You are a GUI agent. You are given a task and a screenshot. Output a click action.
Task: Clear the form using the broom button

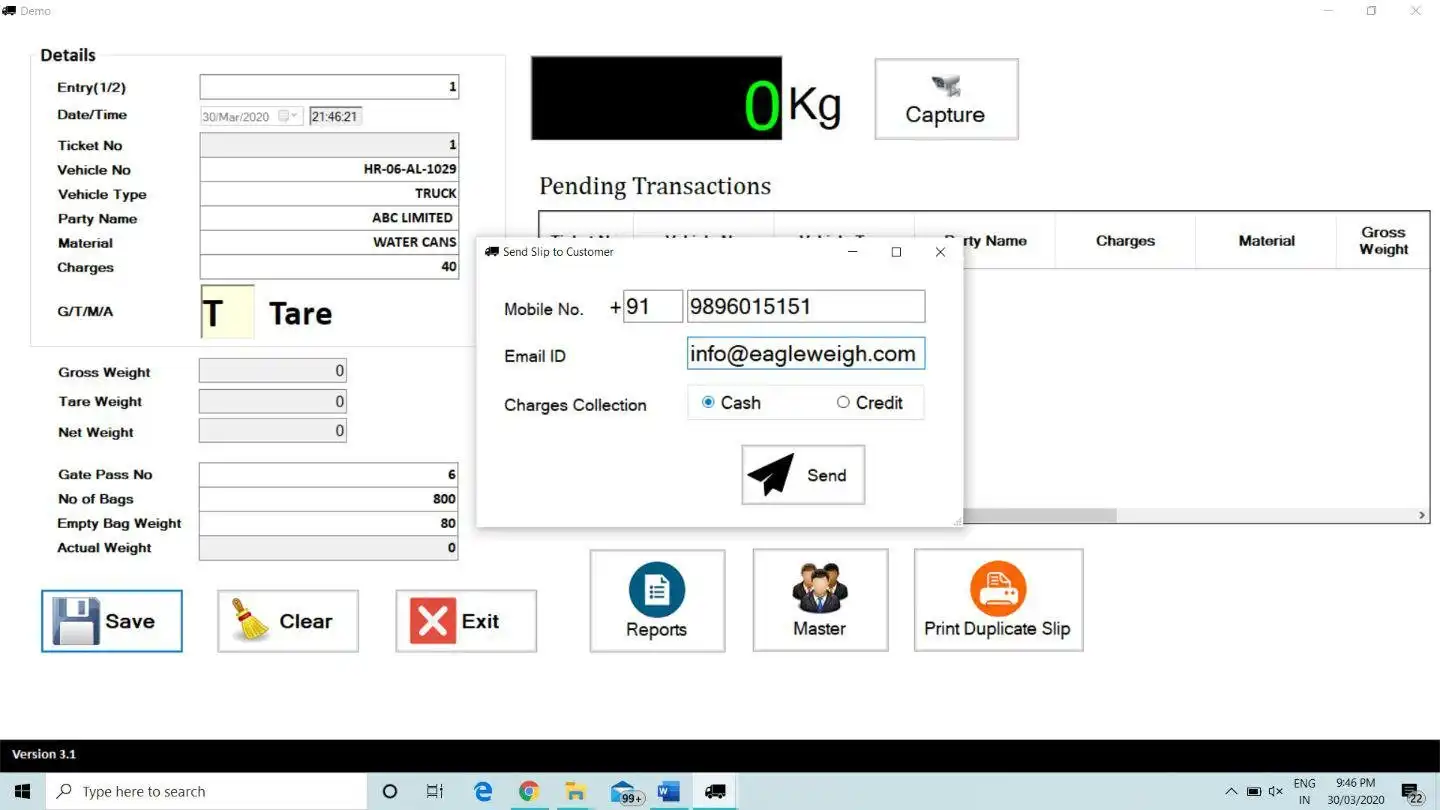(288, 621)
